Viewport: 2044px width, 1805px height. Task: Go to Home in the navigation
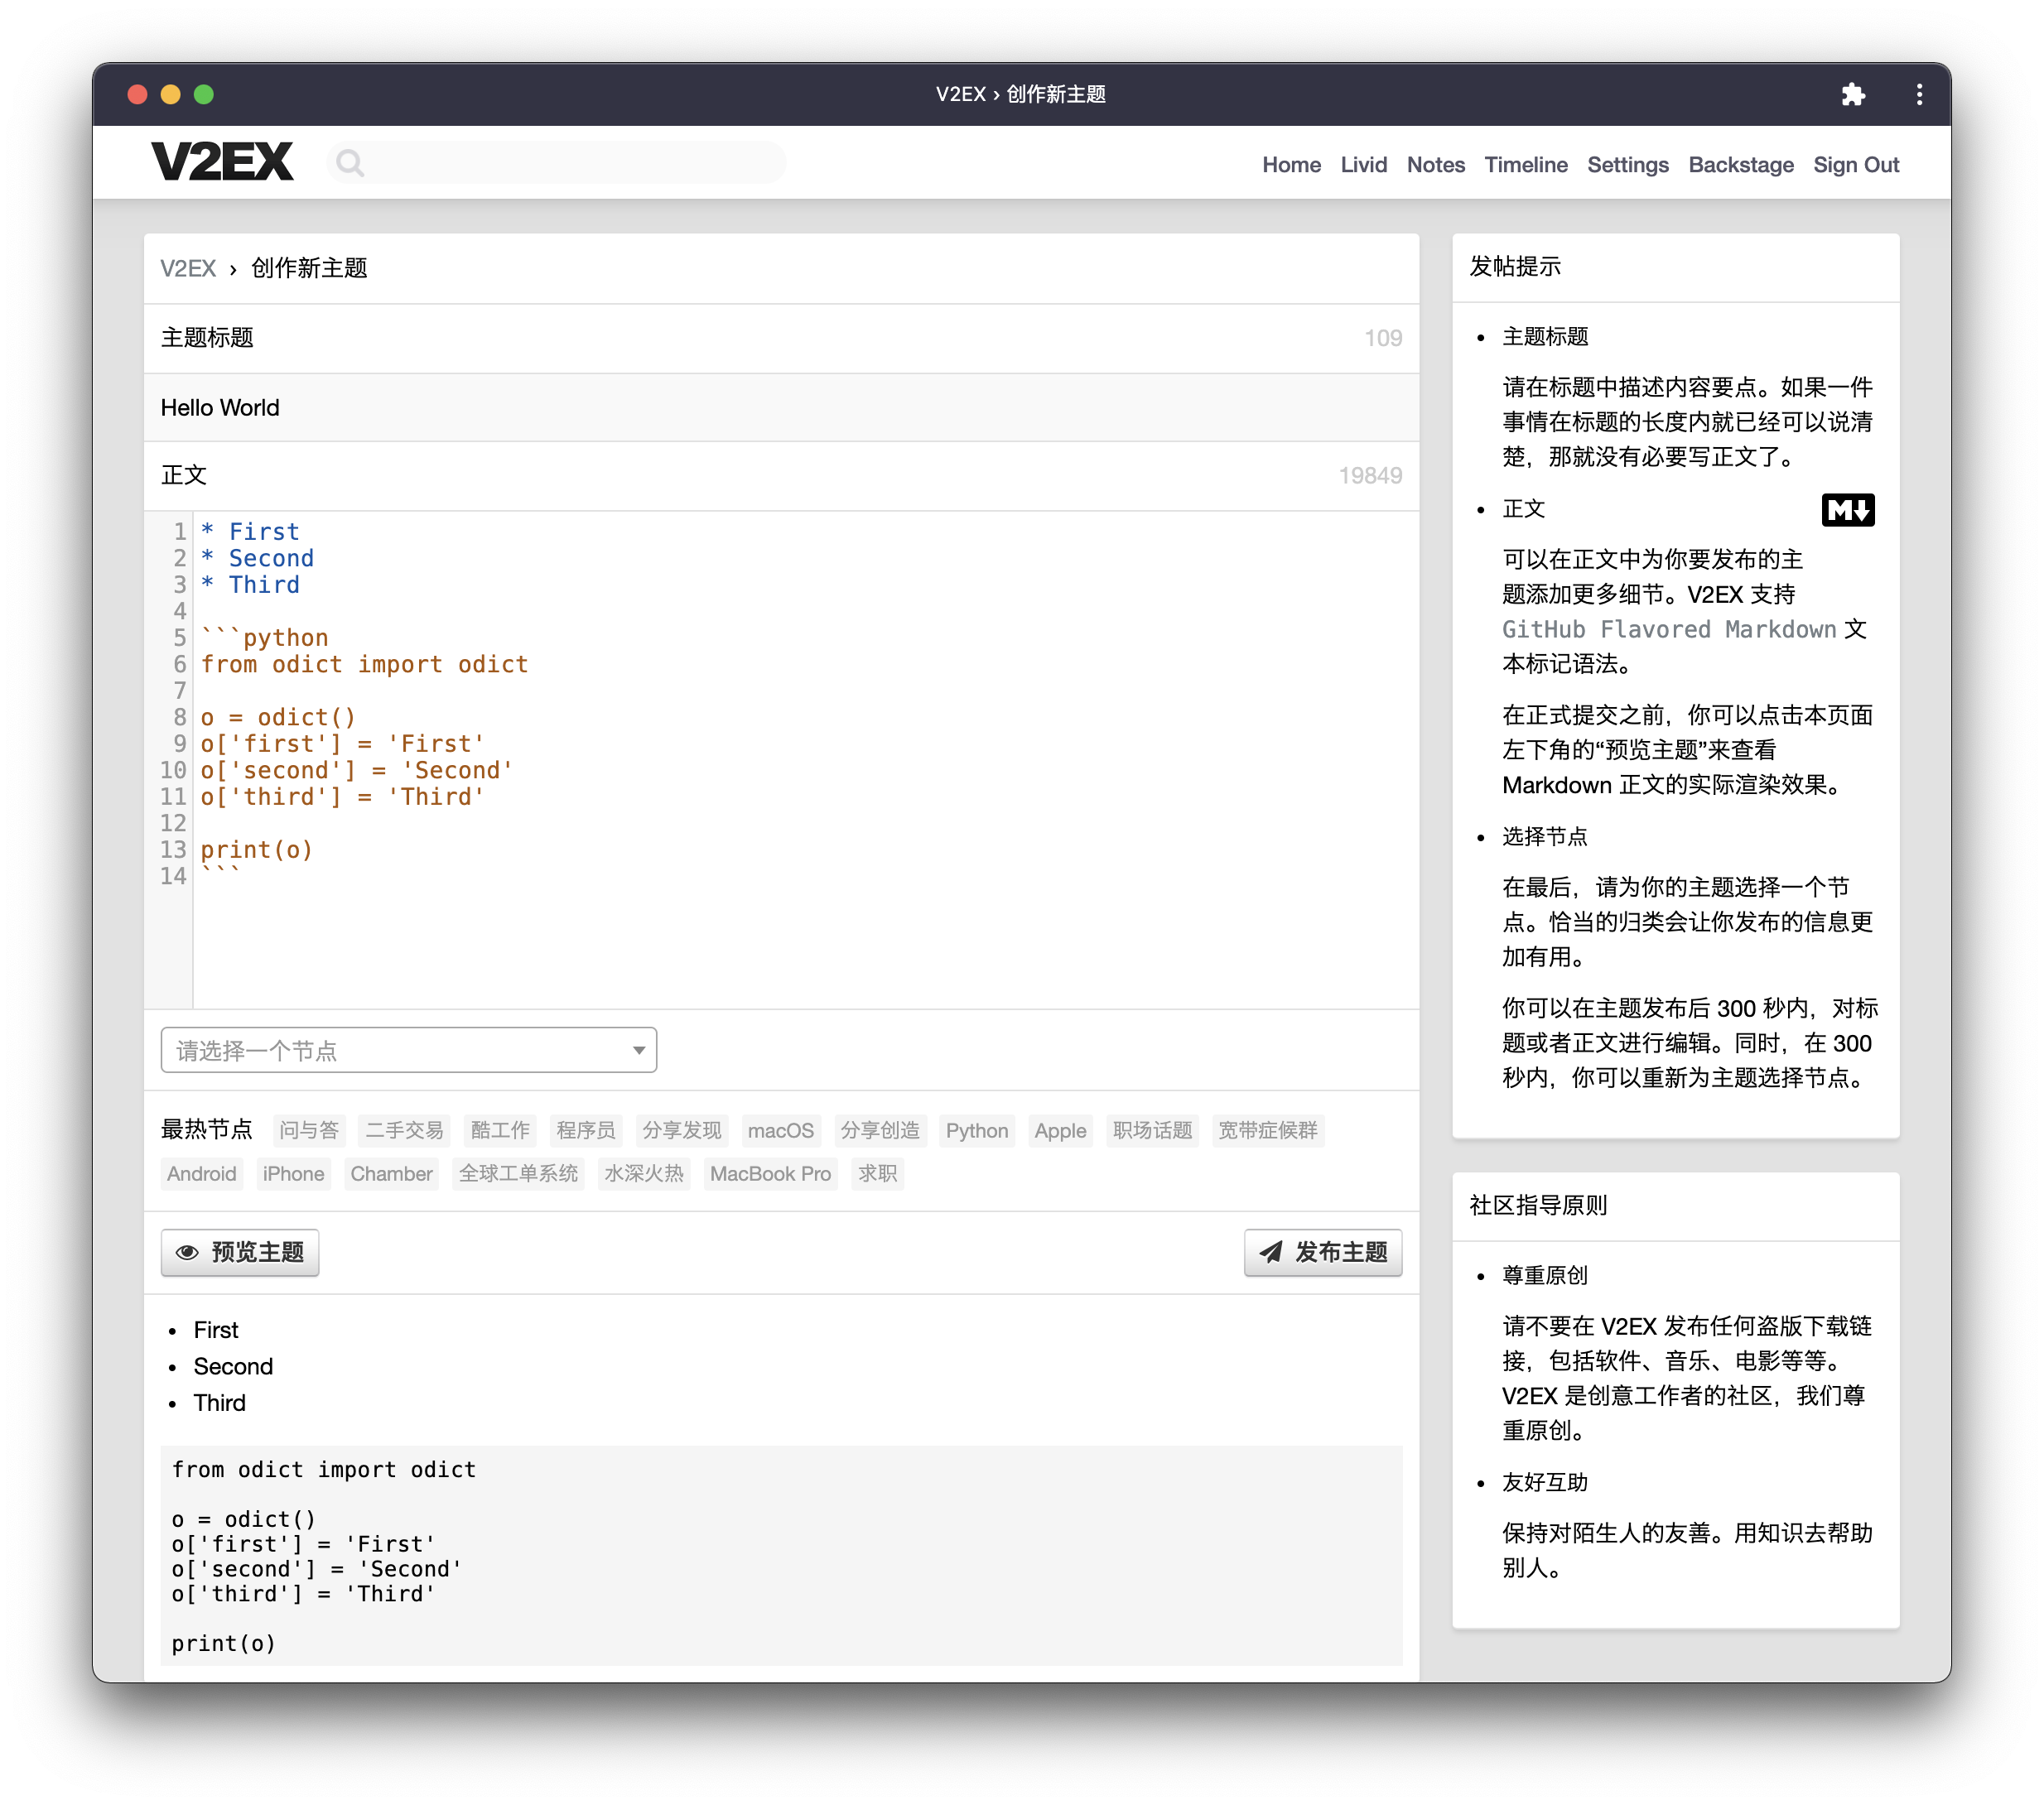(x=1291, y=165)
